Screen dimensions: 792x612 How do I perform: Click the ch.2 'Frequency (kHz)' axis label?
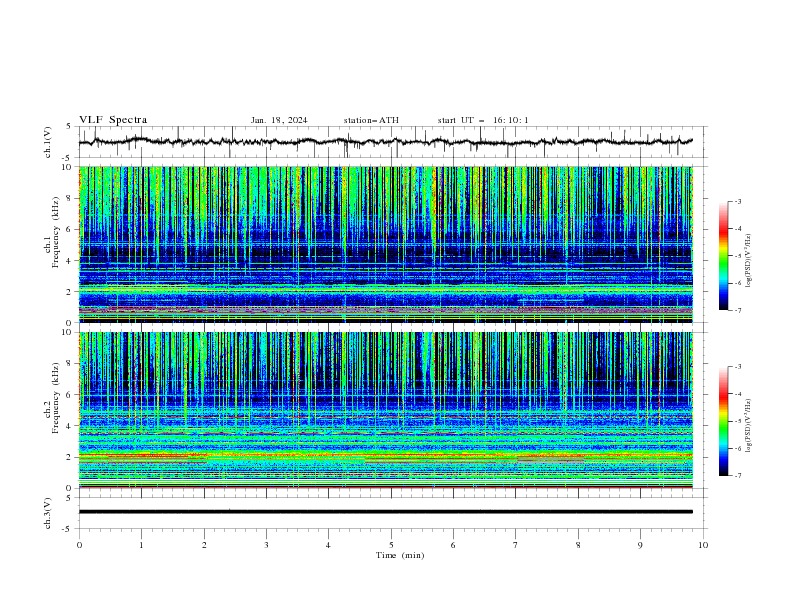[55, 398]
